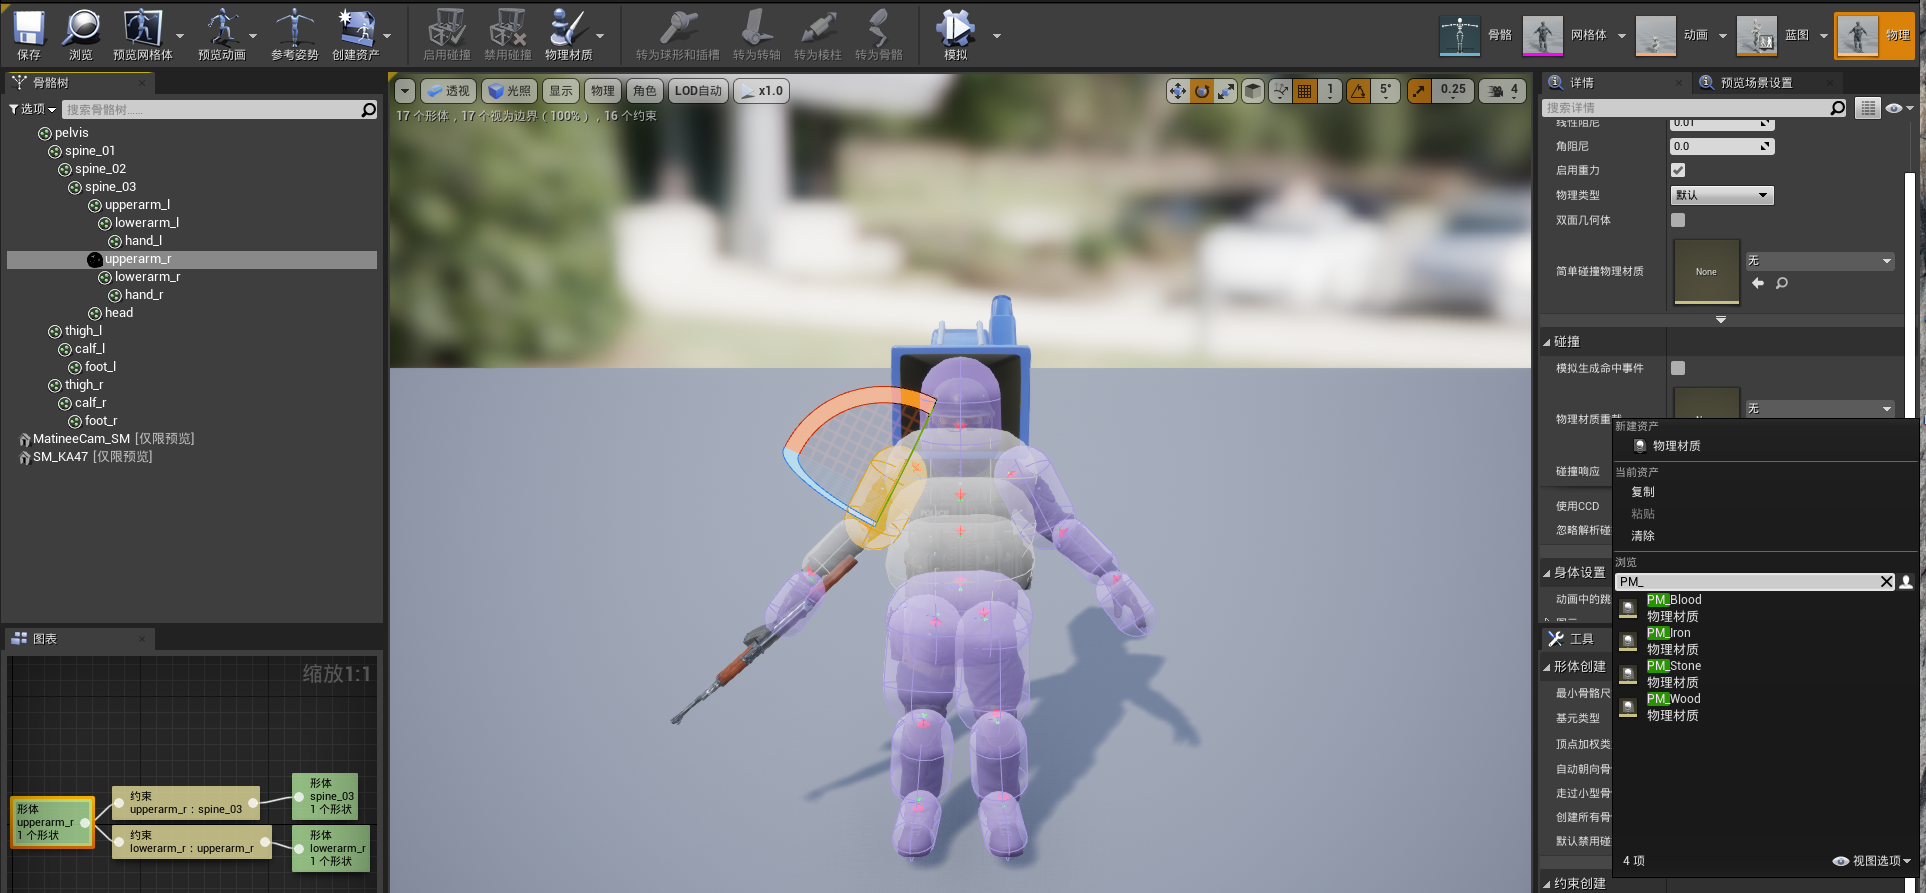Select the scale gizmo tool in viewport

1226,91
